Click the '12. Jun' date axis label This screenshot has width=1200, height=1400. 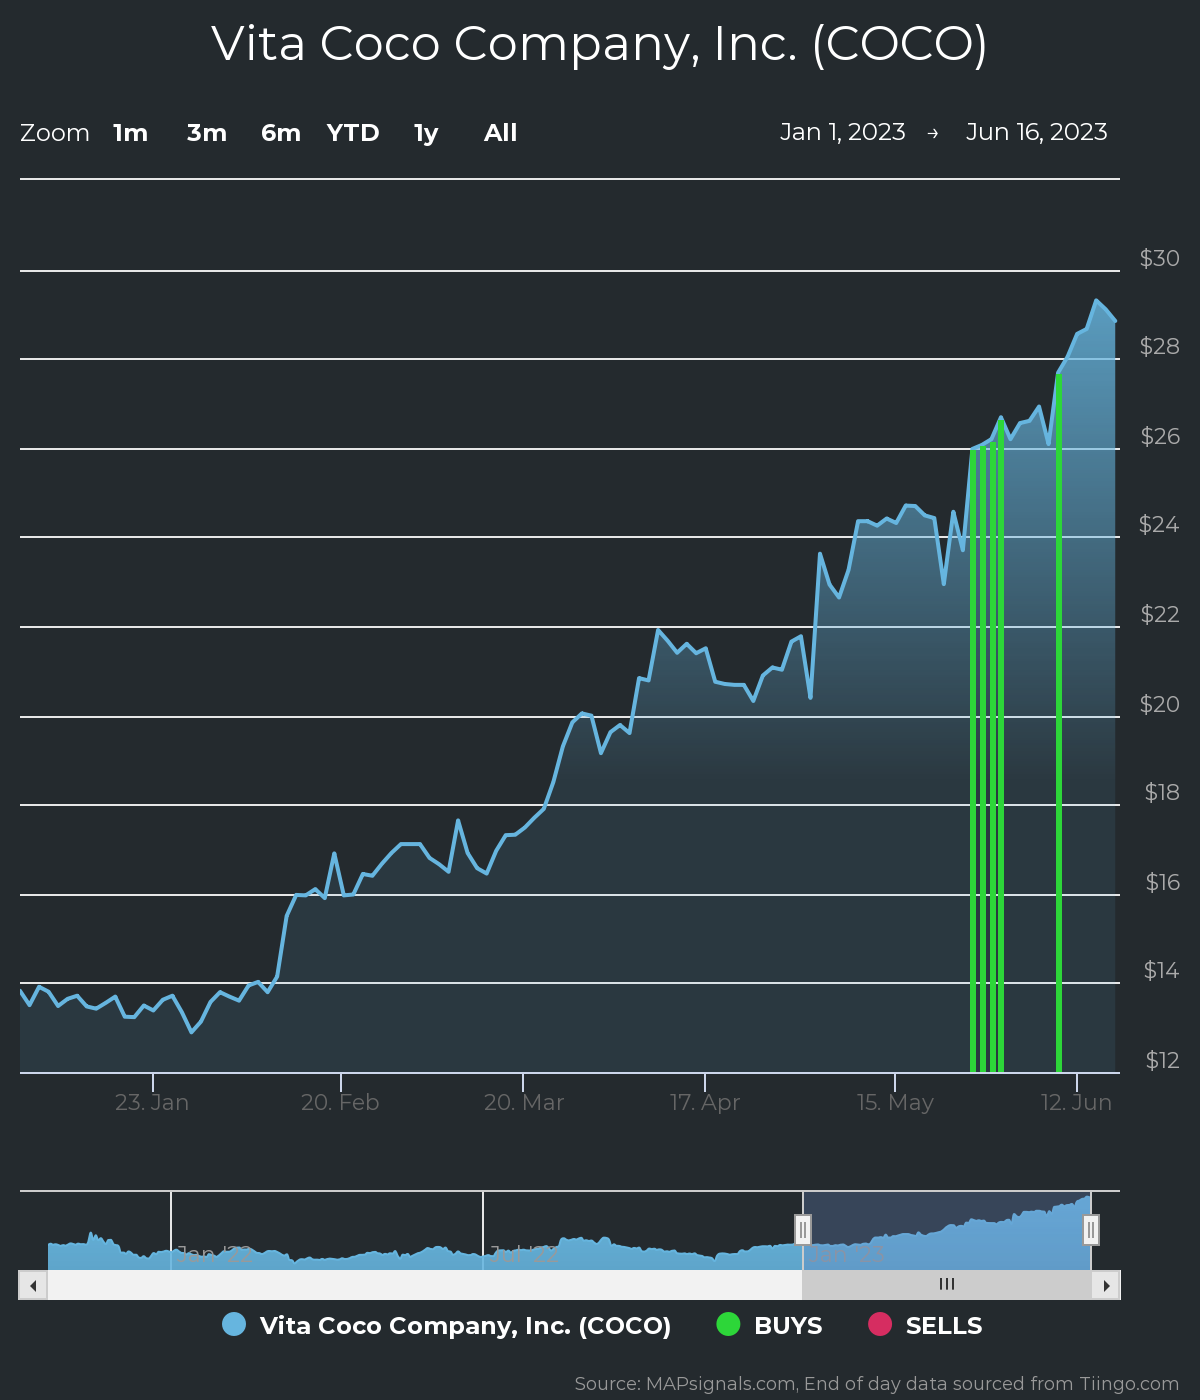[x=1076, y=1102]
